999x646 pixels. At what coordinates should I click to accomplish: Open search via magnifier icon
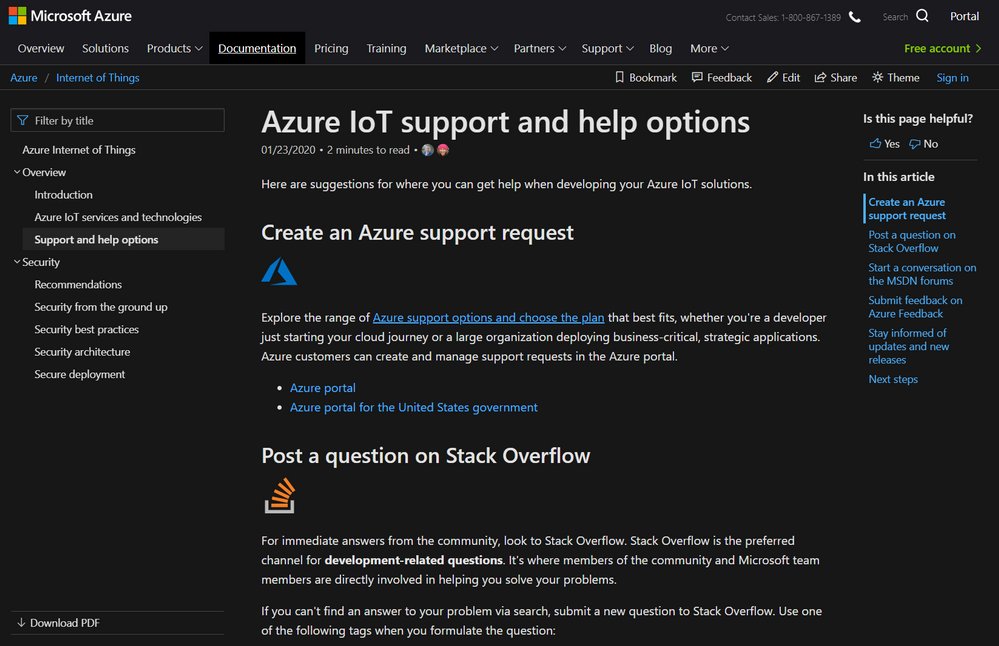coord(922,16)
